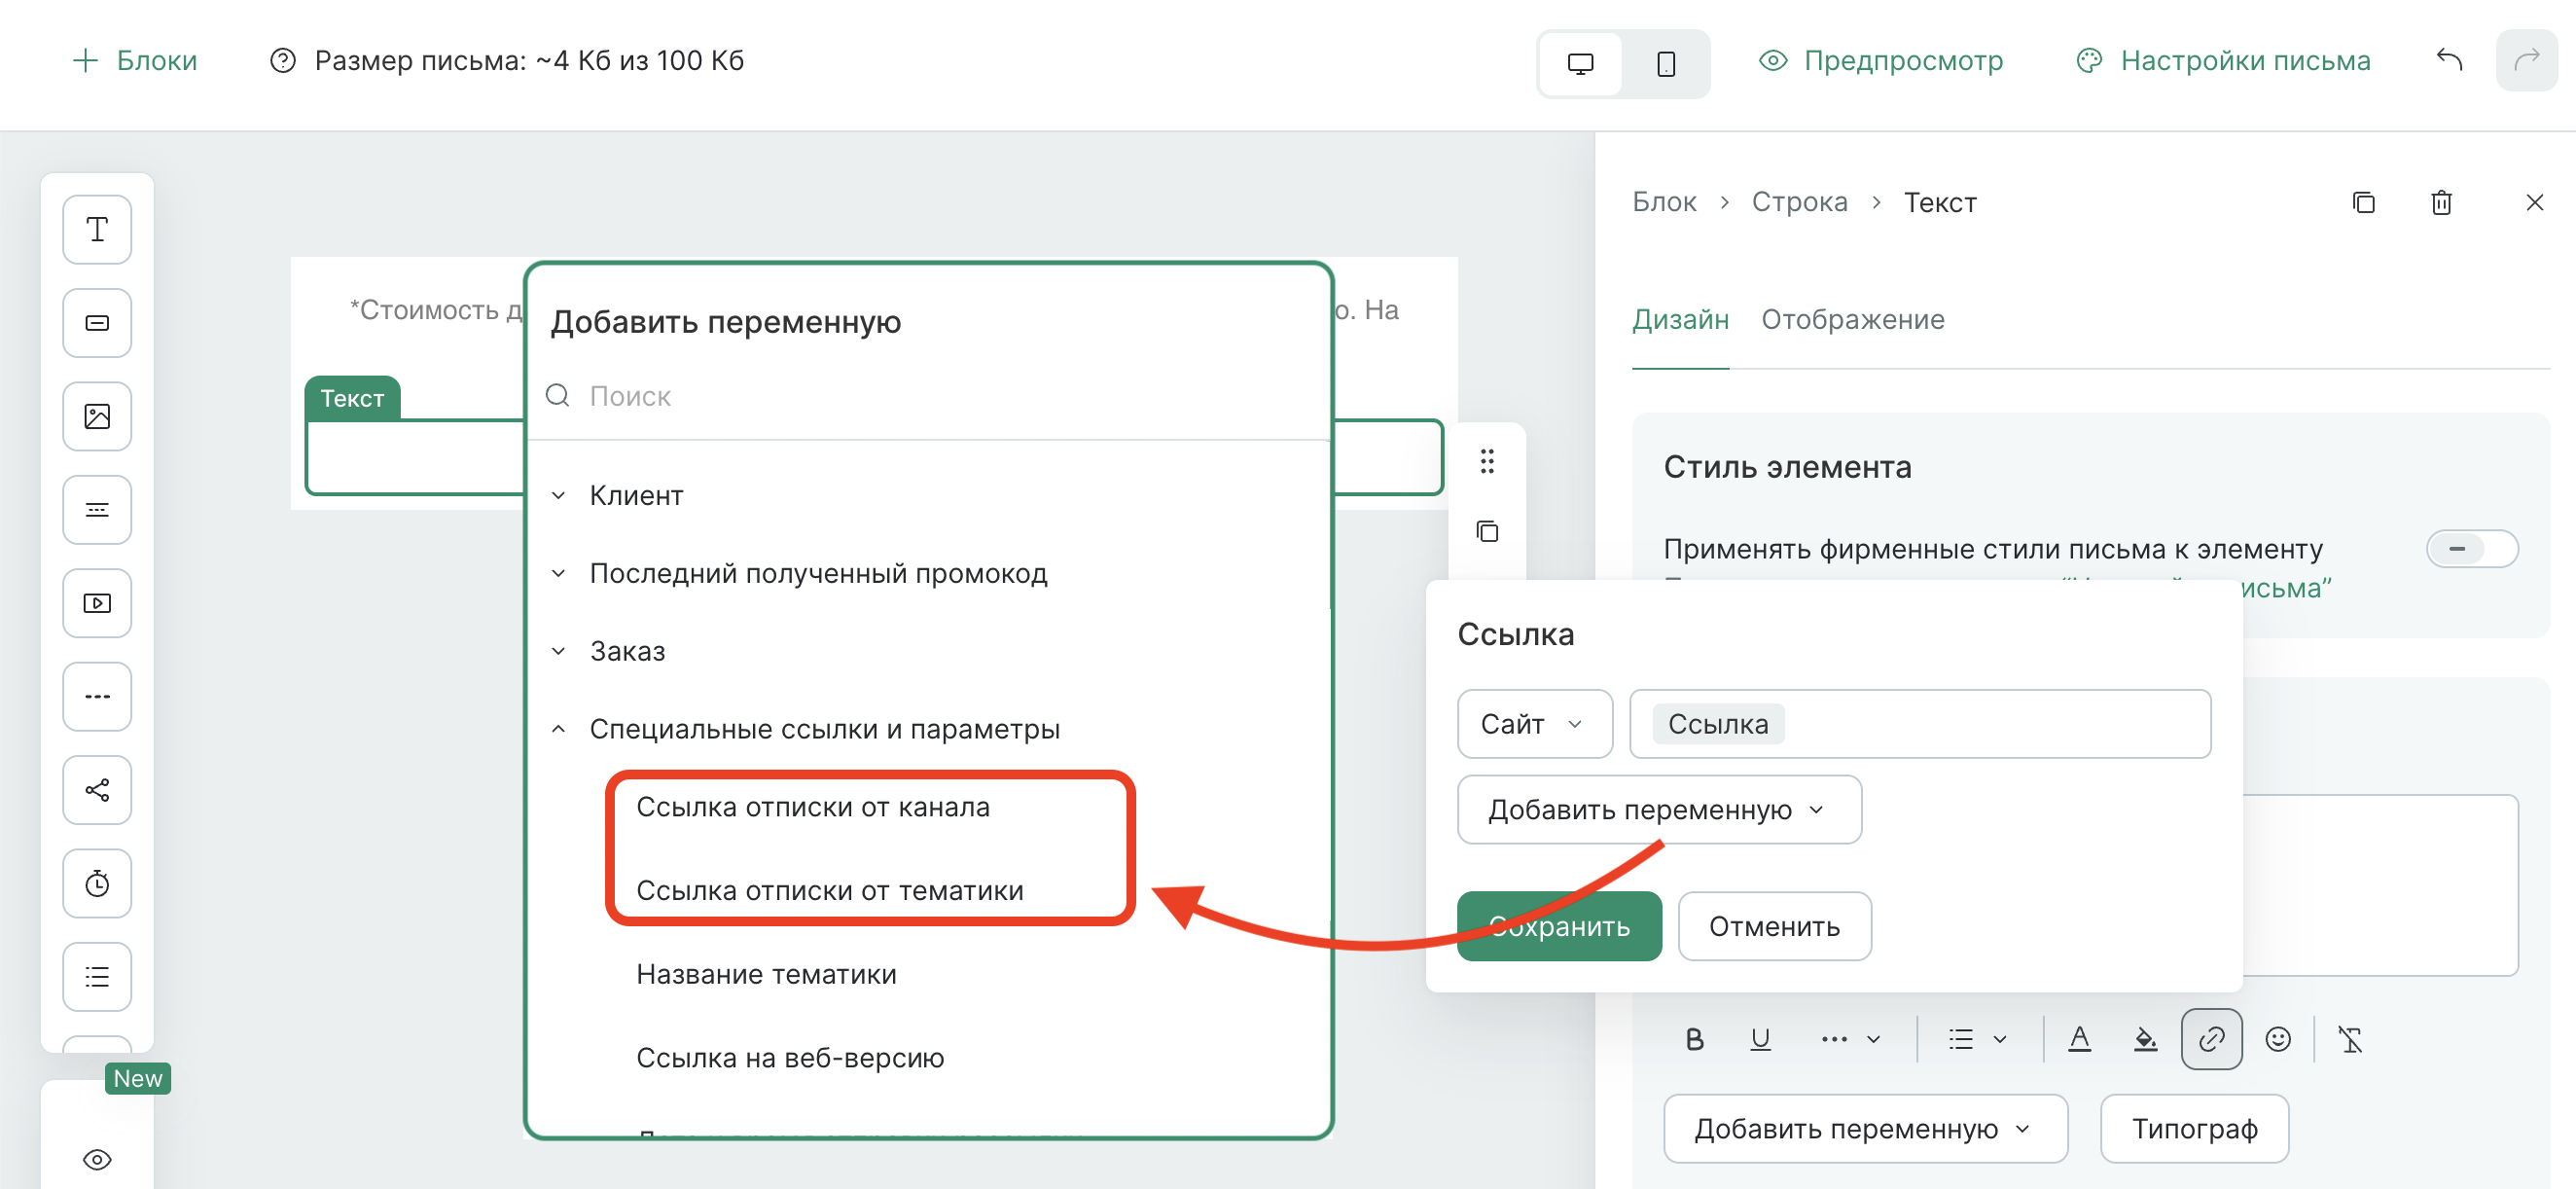Switch to mobile preview mode
This screenshot has height=1189, width=2576.
[1665, 64]
